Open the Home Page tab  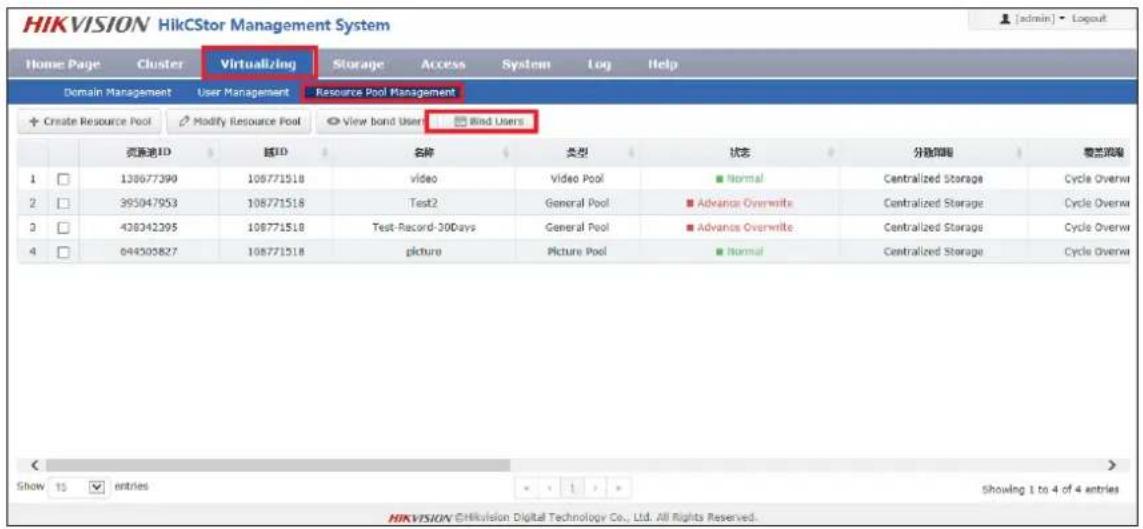point(63,65)
